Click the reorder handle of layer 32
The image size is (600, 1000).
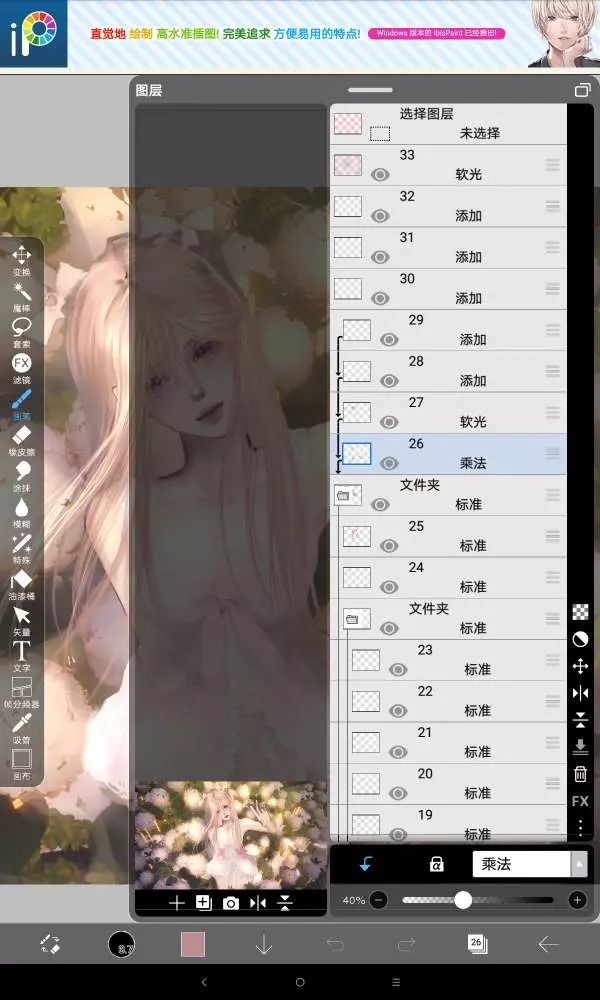click(x=553, y=206)
